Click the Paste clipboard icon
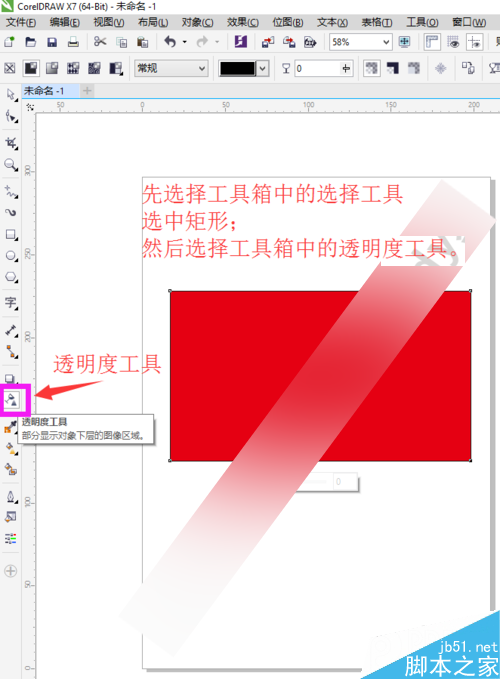 142,42
